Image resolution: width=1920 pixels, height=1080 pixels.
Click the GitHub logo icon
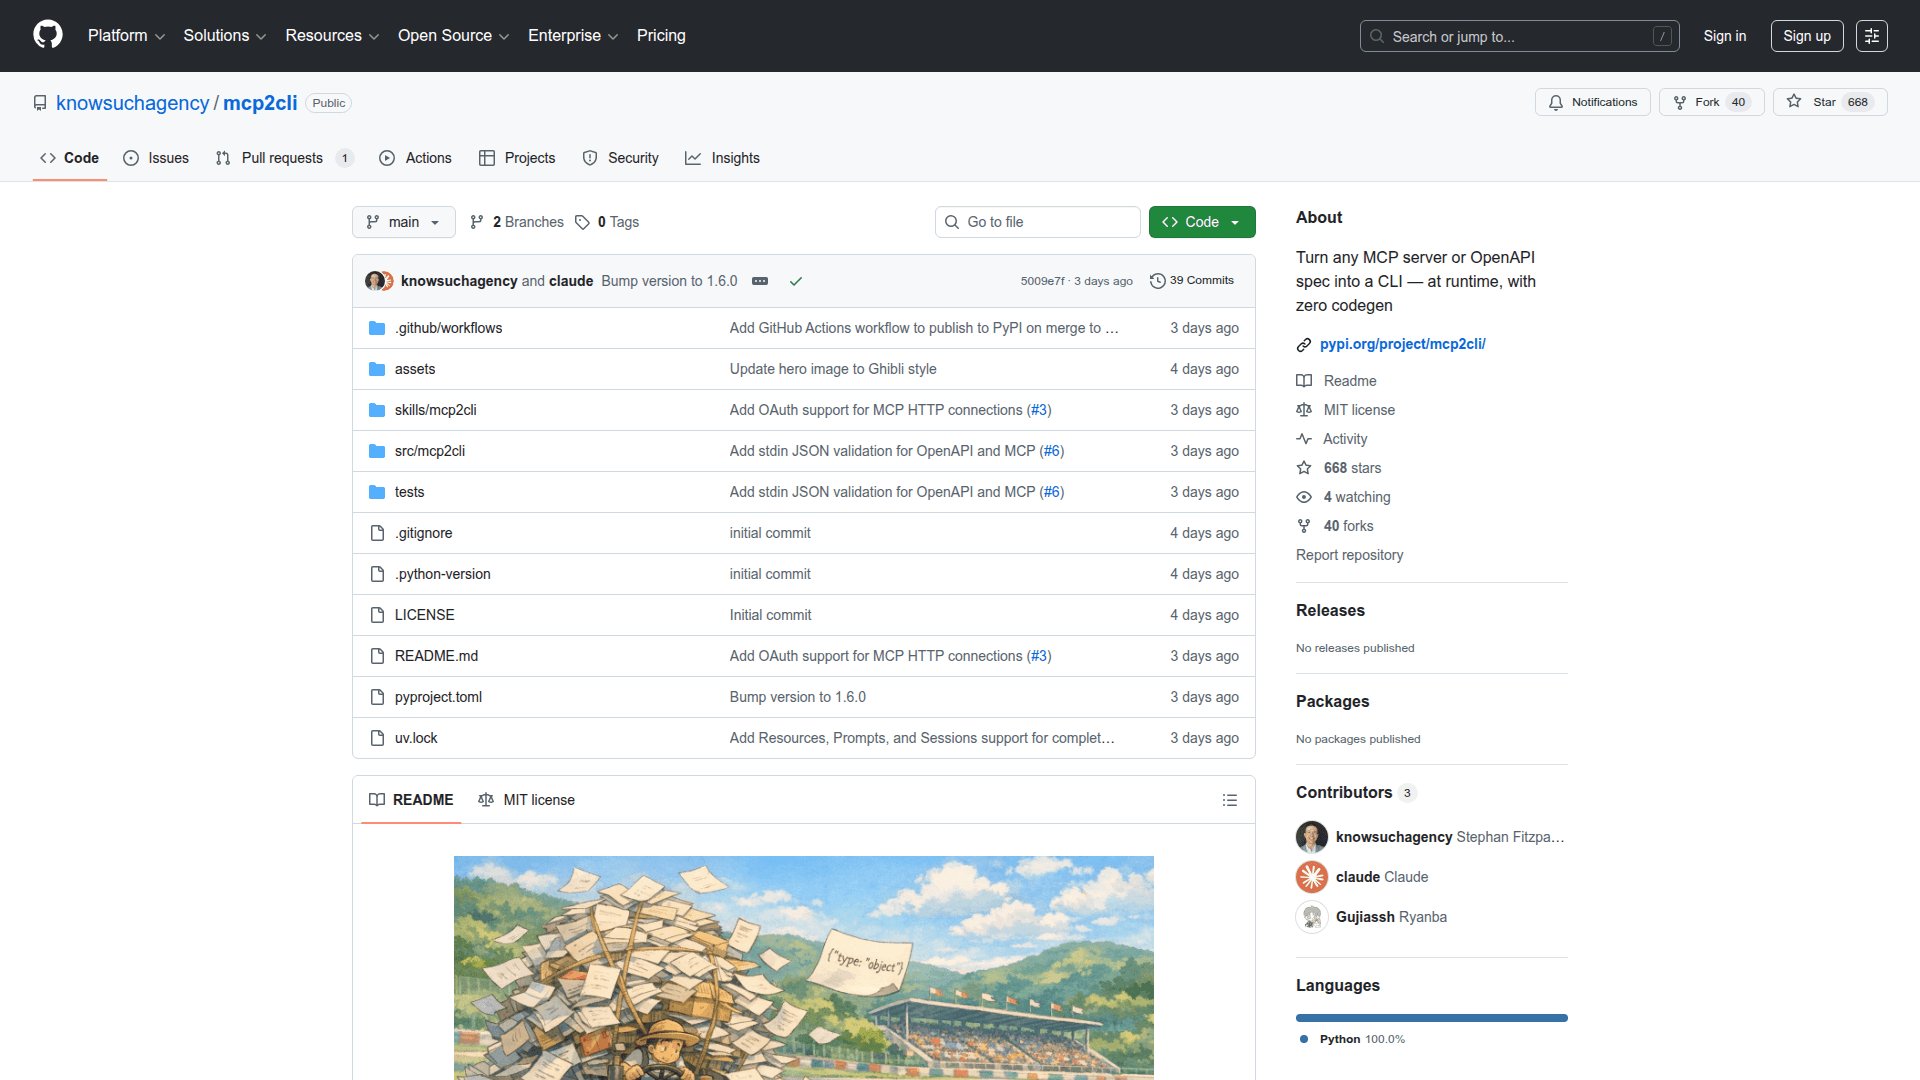point(47,35)
